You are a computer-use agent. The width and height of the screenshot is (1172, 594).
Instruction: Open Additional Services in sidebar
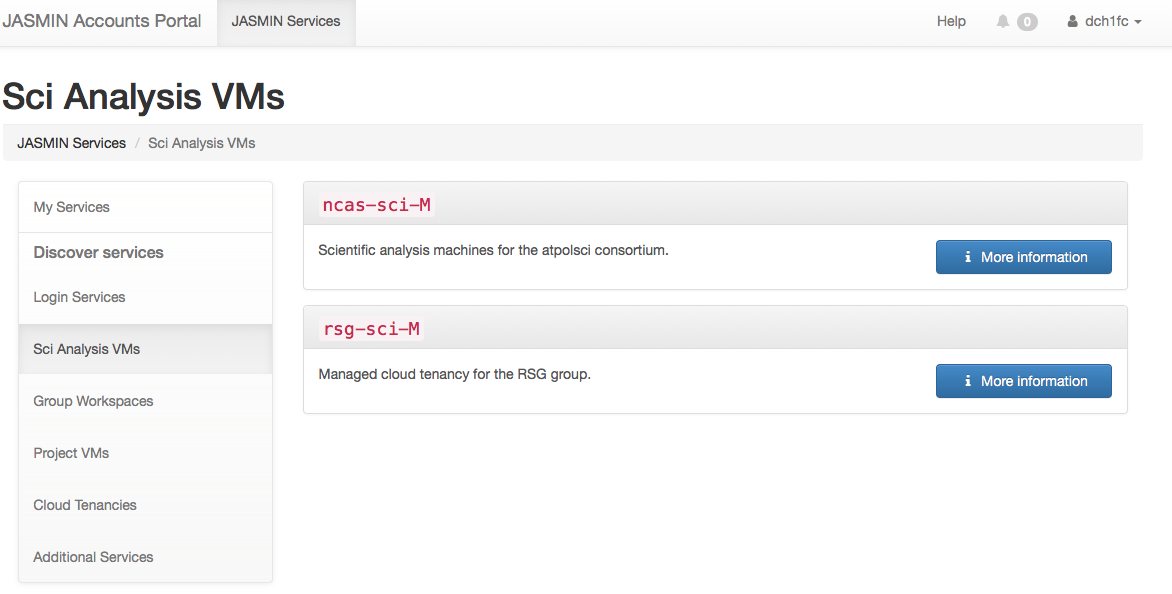[93, 557]
